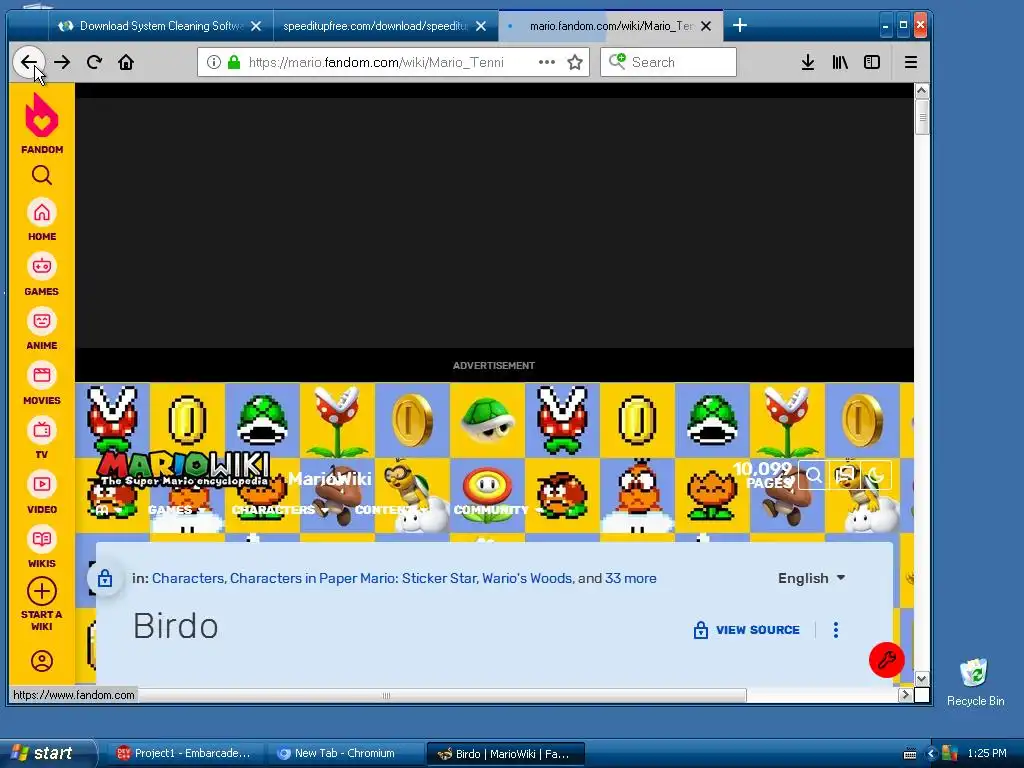Click the horizontal scrollbar right arrow
The image size is (1024, 768).
click(x=905, y=695)
